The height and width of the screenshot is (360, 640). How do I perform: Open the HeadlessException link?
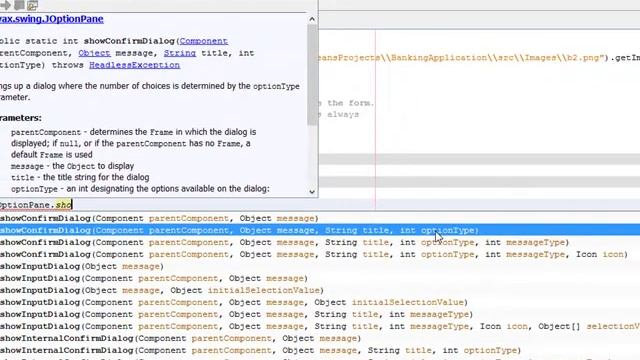pyautogui.click(x=134, y=65)
